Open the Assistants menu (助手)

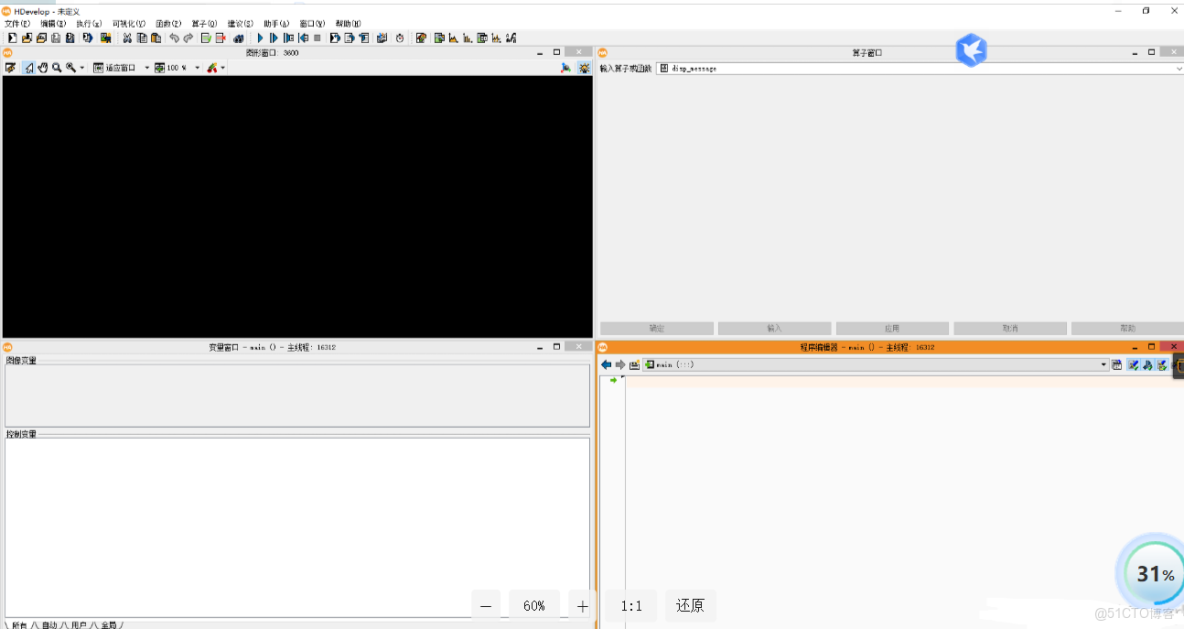tap(276, 23)
